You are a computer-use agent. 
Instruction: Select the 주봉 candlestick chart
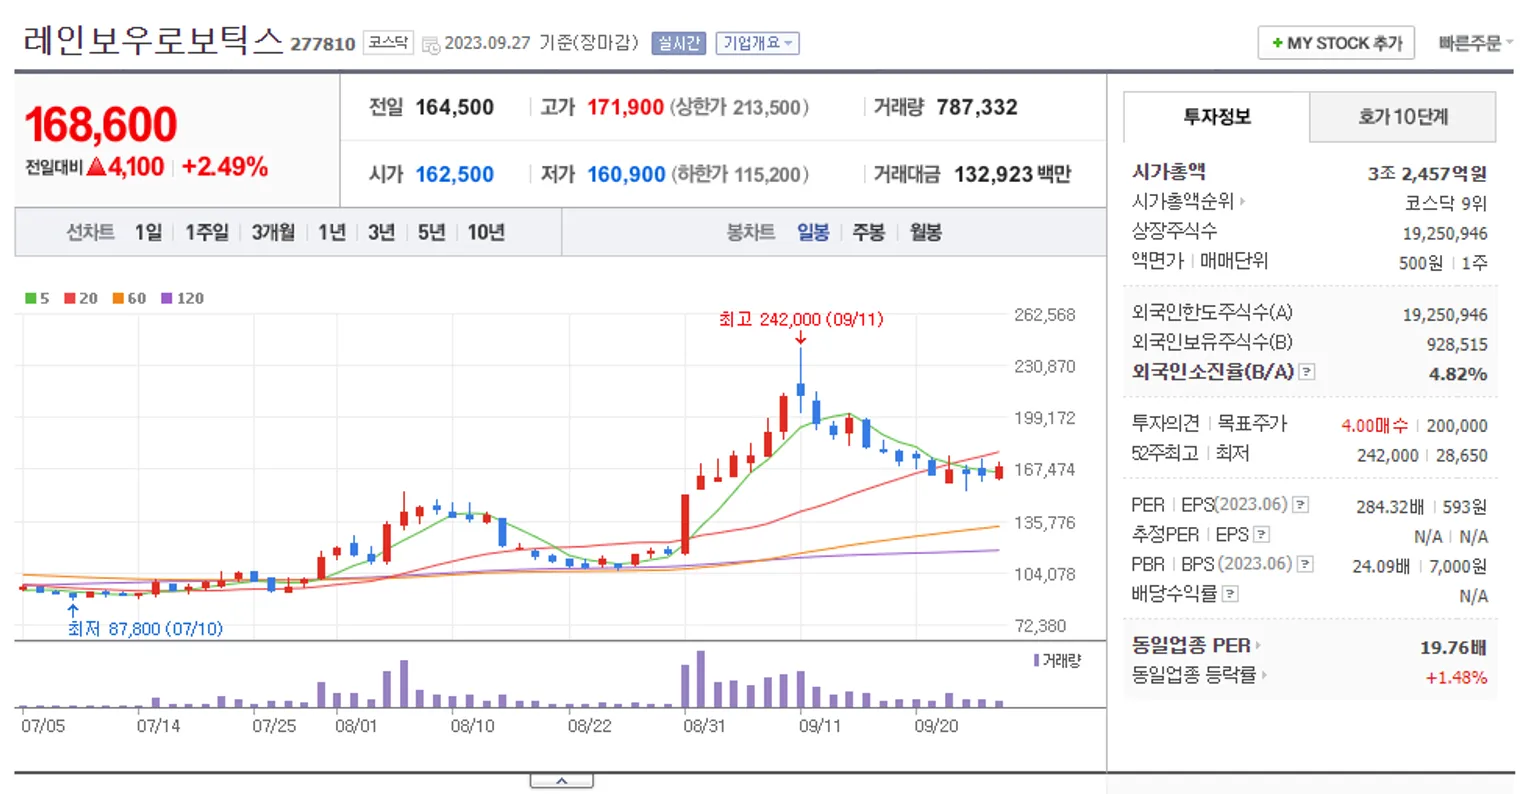click(868, 232)
